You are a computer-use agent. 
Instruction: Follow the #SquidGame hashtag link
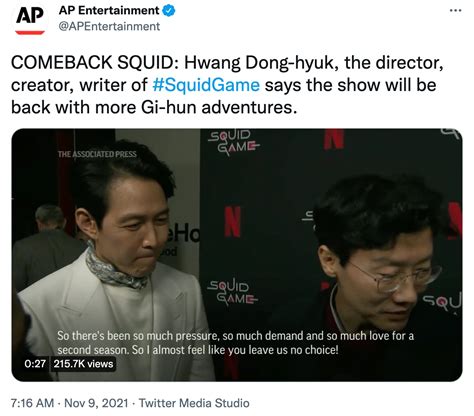point(206,85)
